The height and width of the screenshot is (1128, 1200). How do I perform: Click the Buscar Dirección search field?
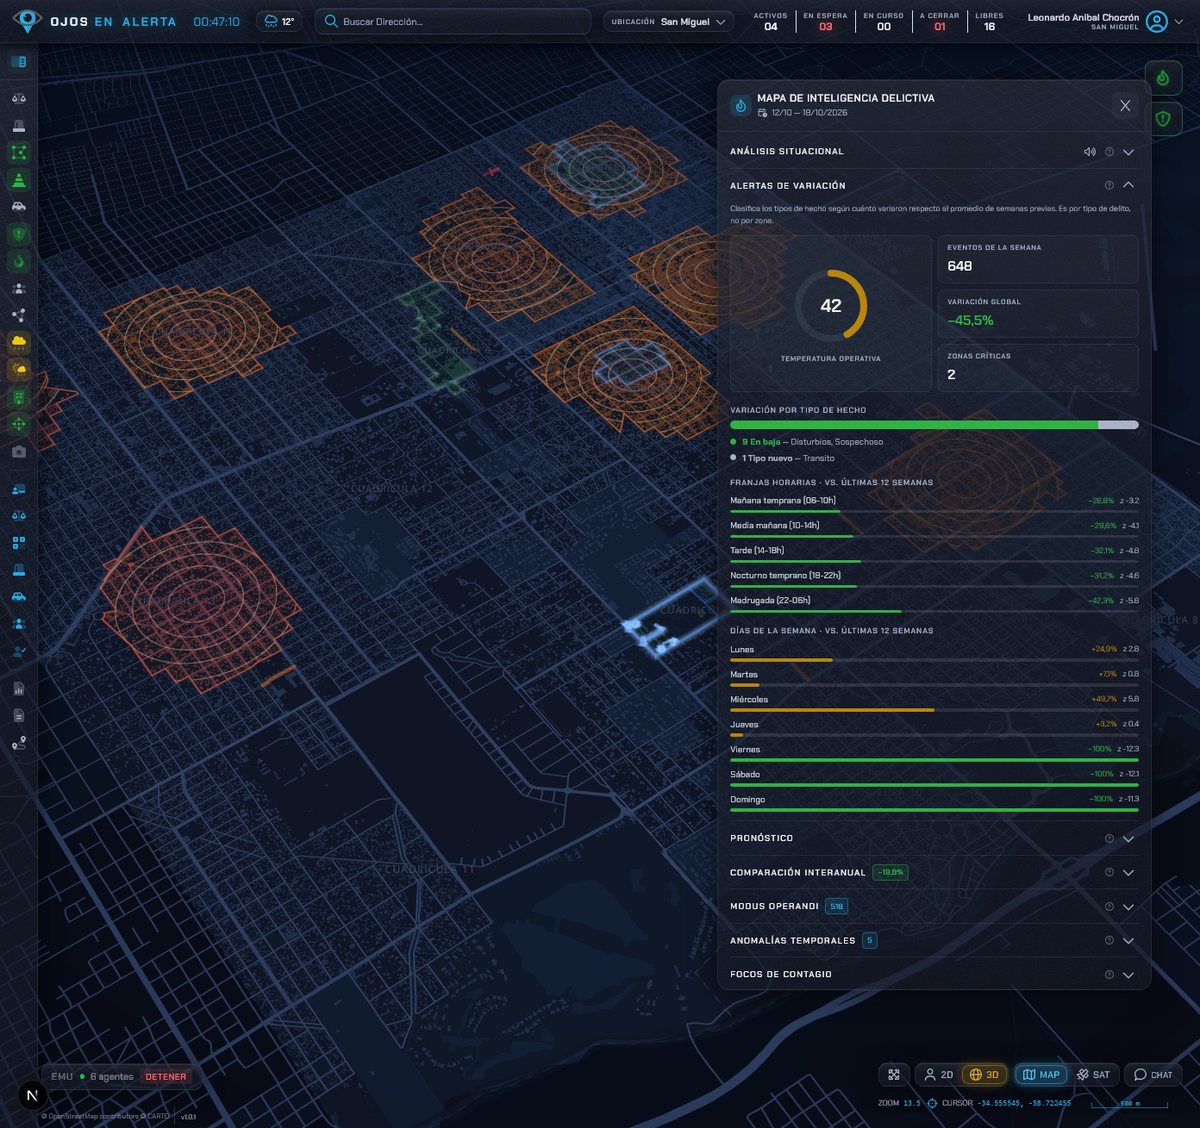453,21
